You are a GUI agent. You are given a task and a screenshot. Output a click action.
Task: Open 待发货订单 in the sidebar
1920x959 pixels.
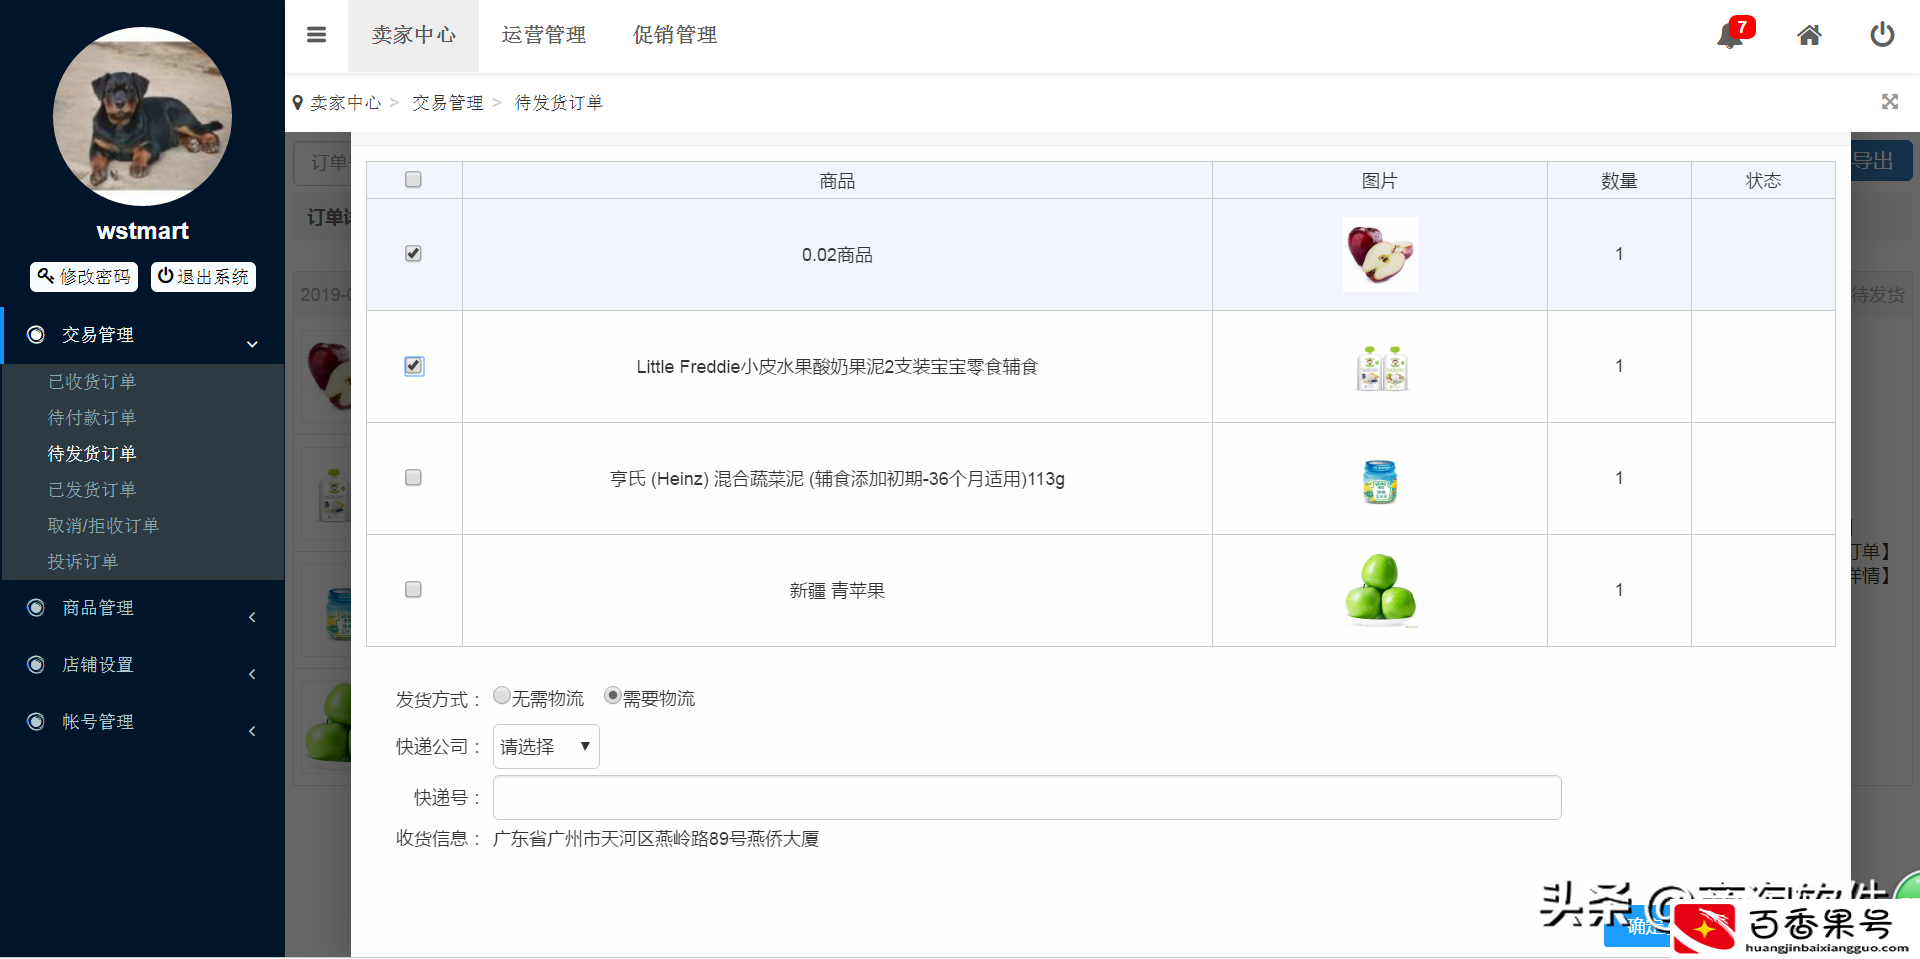92,454
